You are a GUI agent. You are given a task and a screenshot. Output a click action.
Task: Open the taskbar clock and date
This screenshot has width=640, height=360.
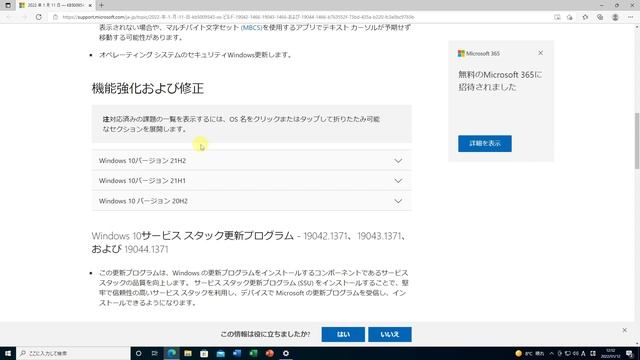(x=610, y=353)
